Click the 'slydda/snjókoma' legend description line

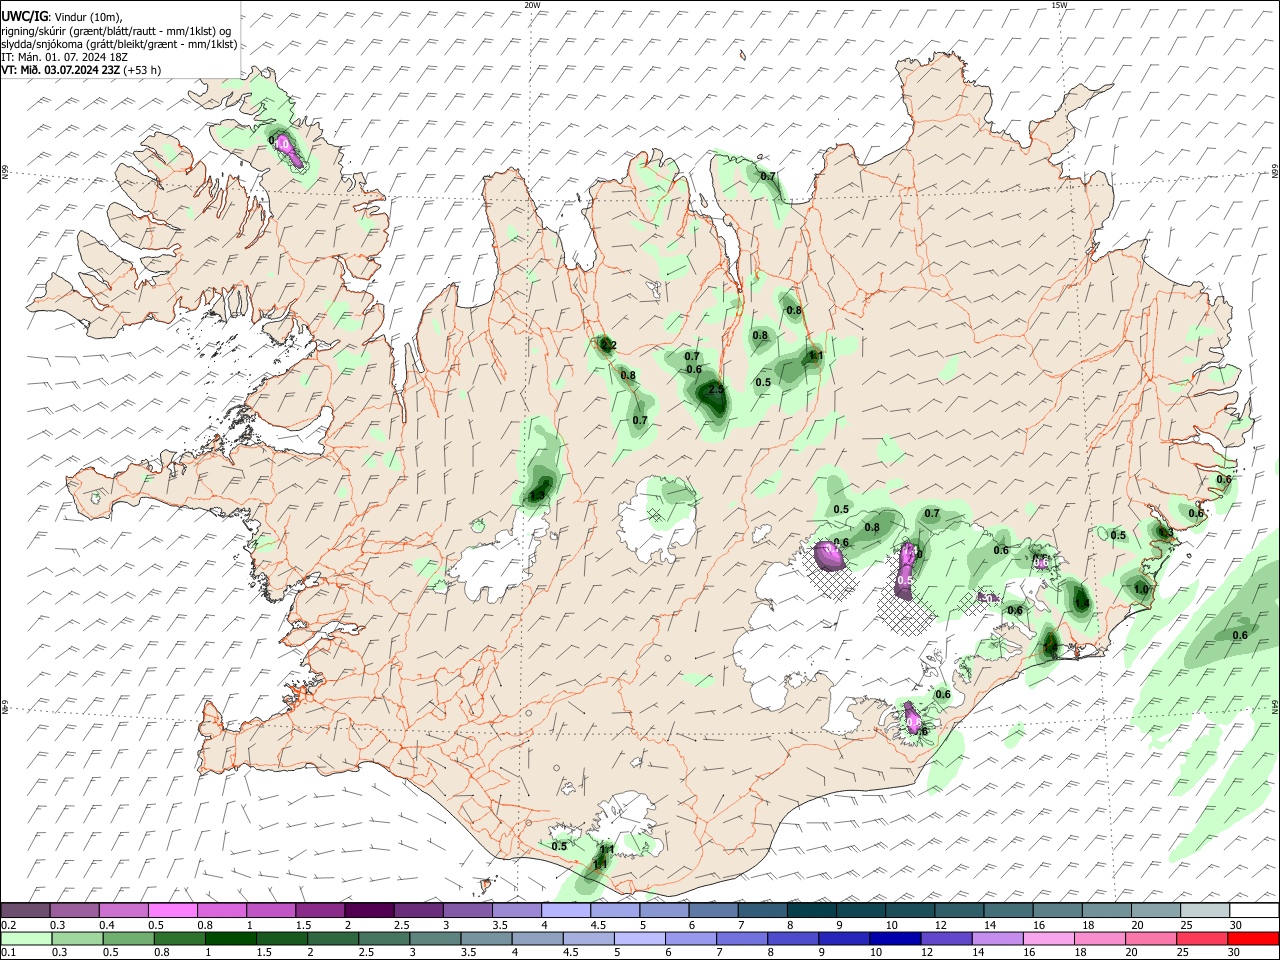coord(119,44)
